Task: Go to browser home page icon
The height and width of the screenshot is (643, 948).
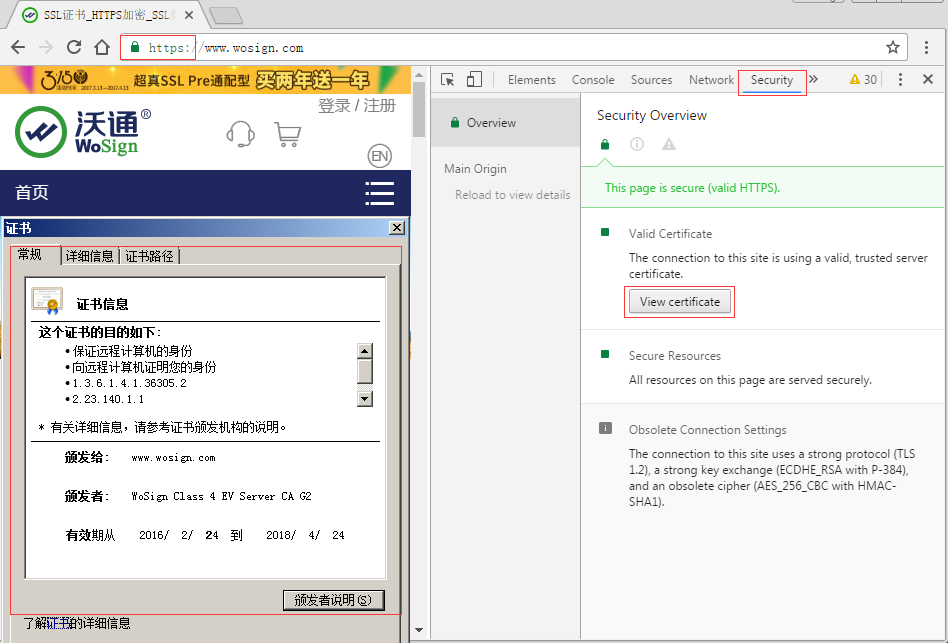Action: point(101,47)
